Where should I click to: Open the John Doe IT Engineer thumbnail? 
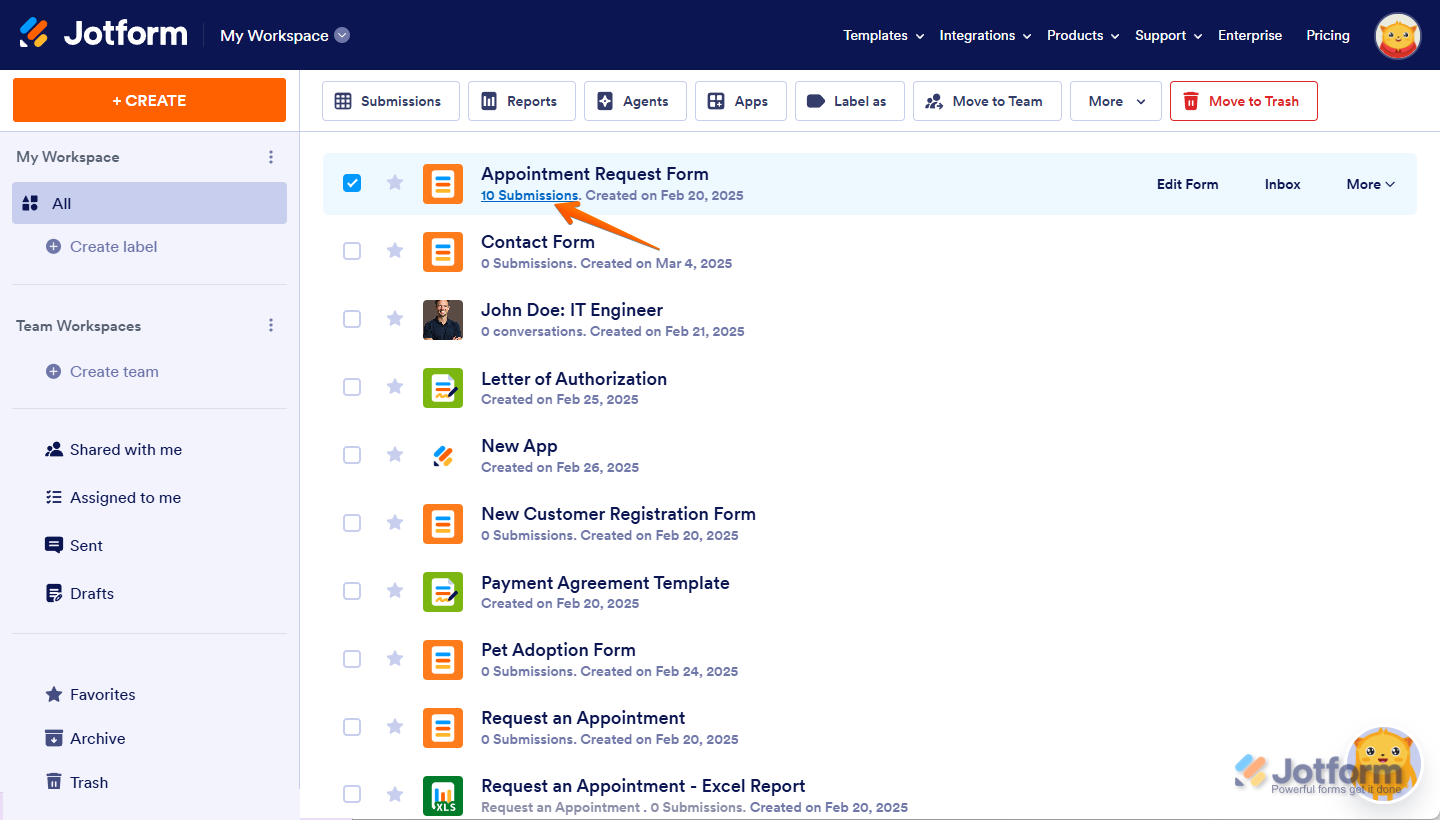tap(443, 320)
